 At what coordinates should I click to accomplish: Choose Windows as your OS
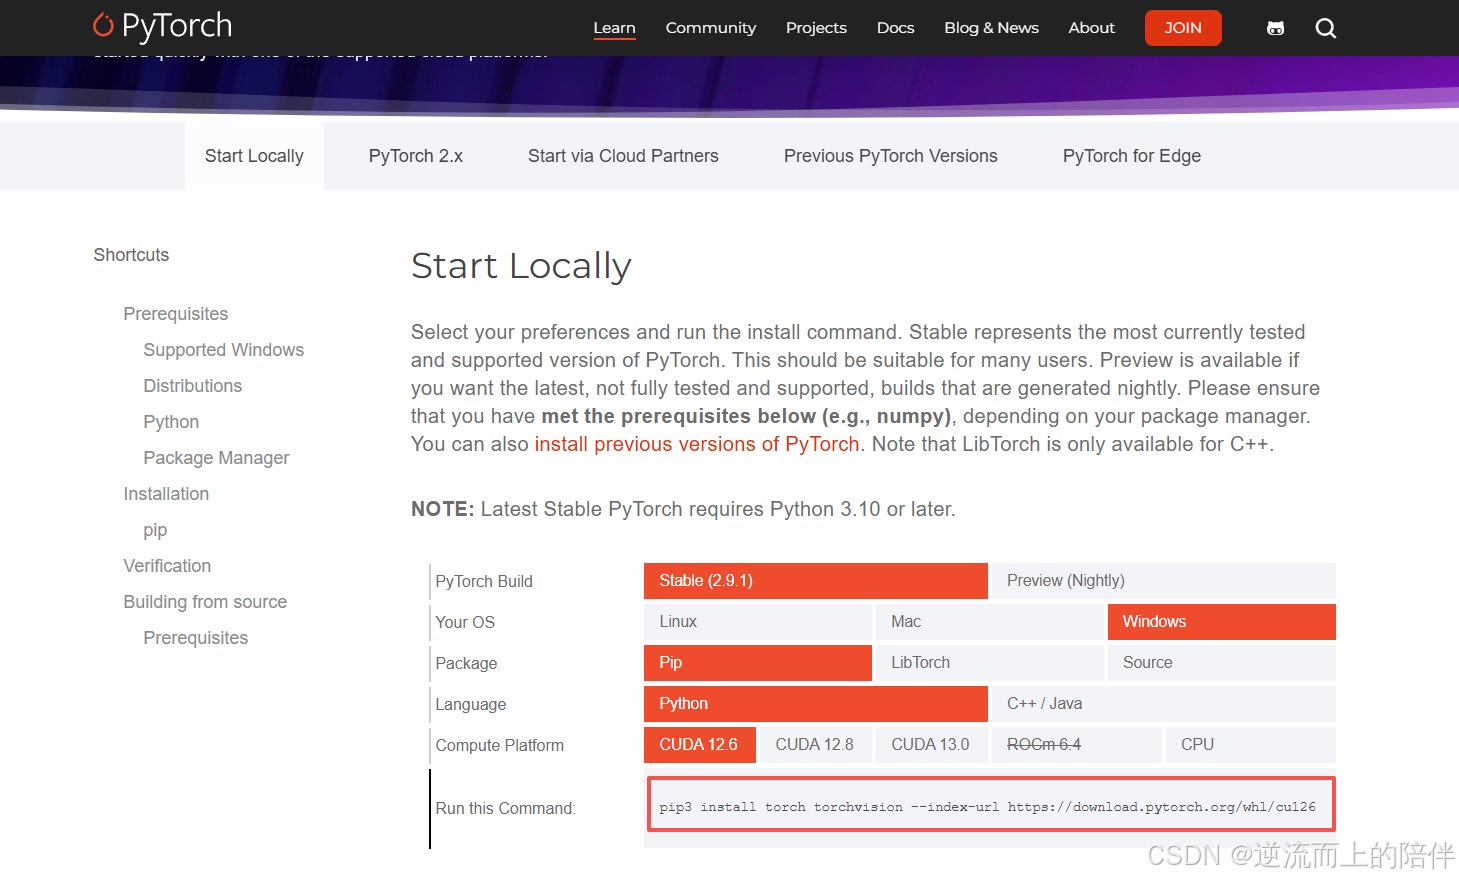click(x=1222, y=622)
